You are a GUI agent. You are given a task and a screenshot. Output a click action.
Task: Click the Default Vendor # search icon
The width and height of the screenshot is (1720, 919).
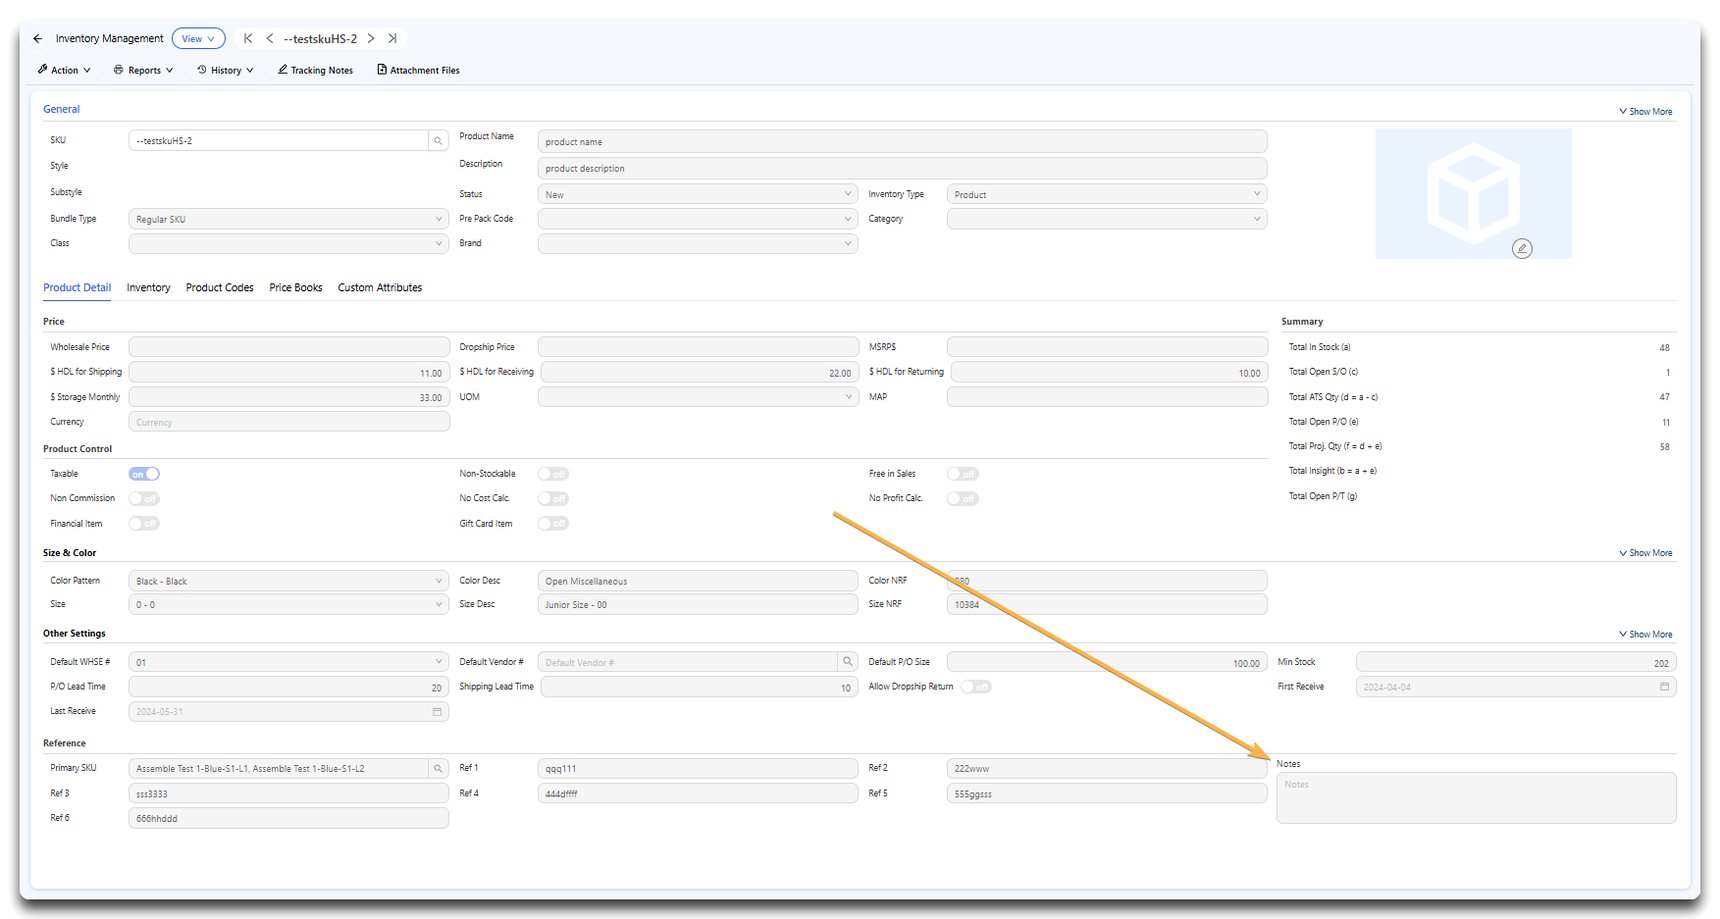click(x=847, y=661)
